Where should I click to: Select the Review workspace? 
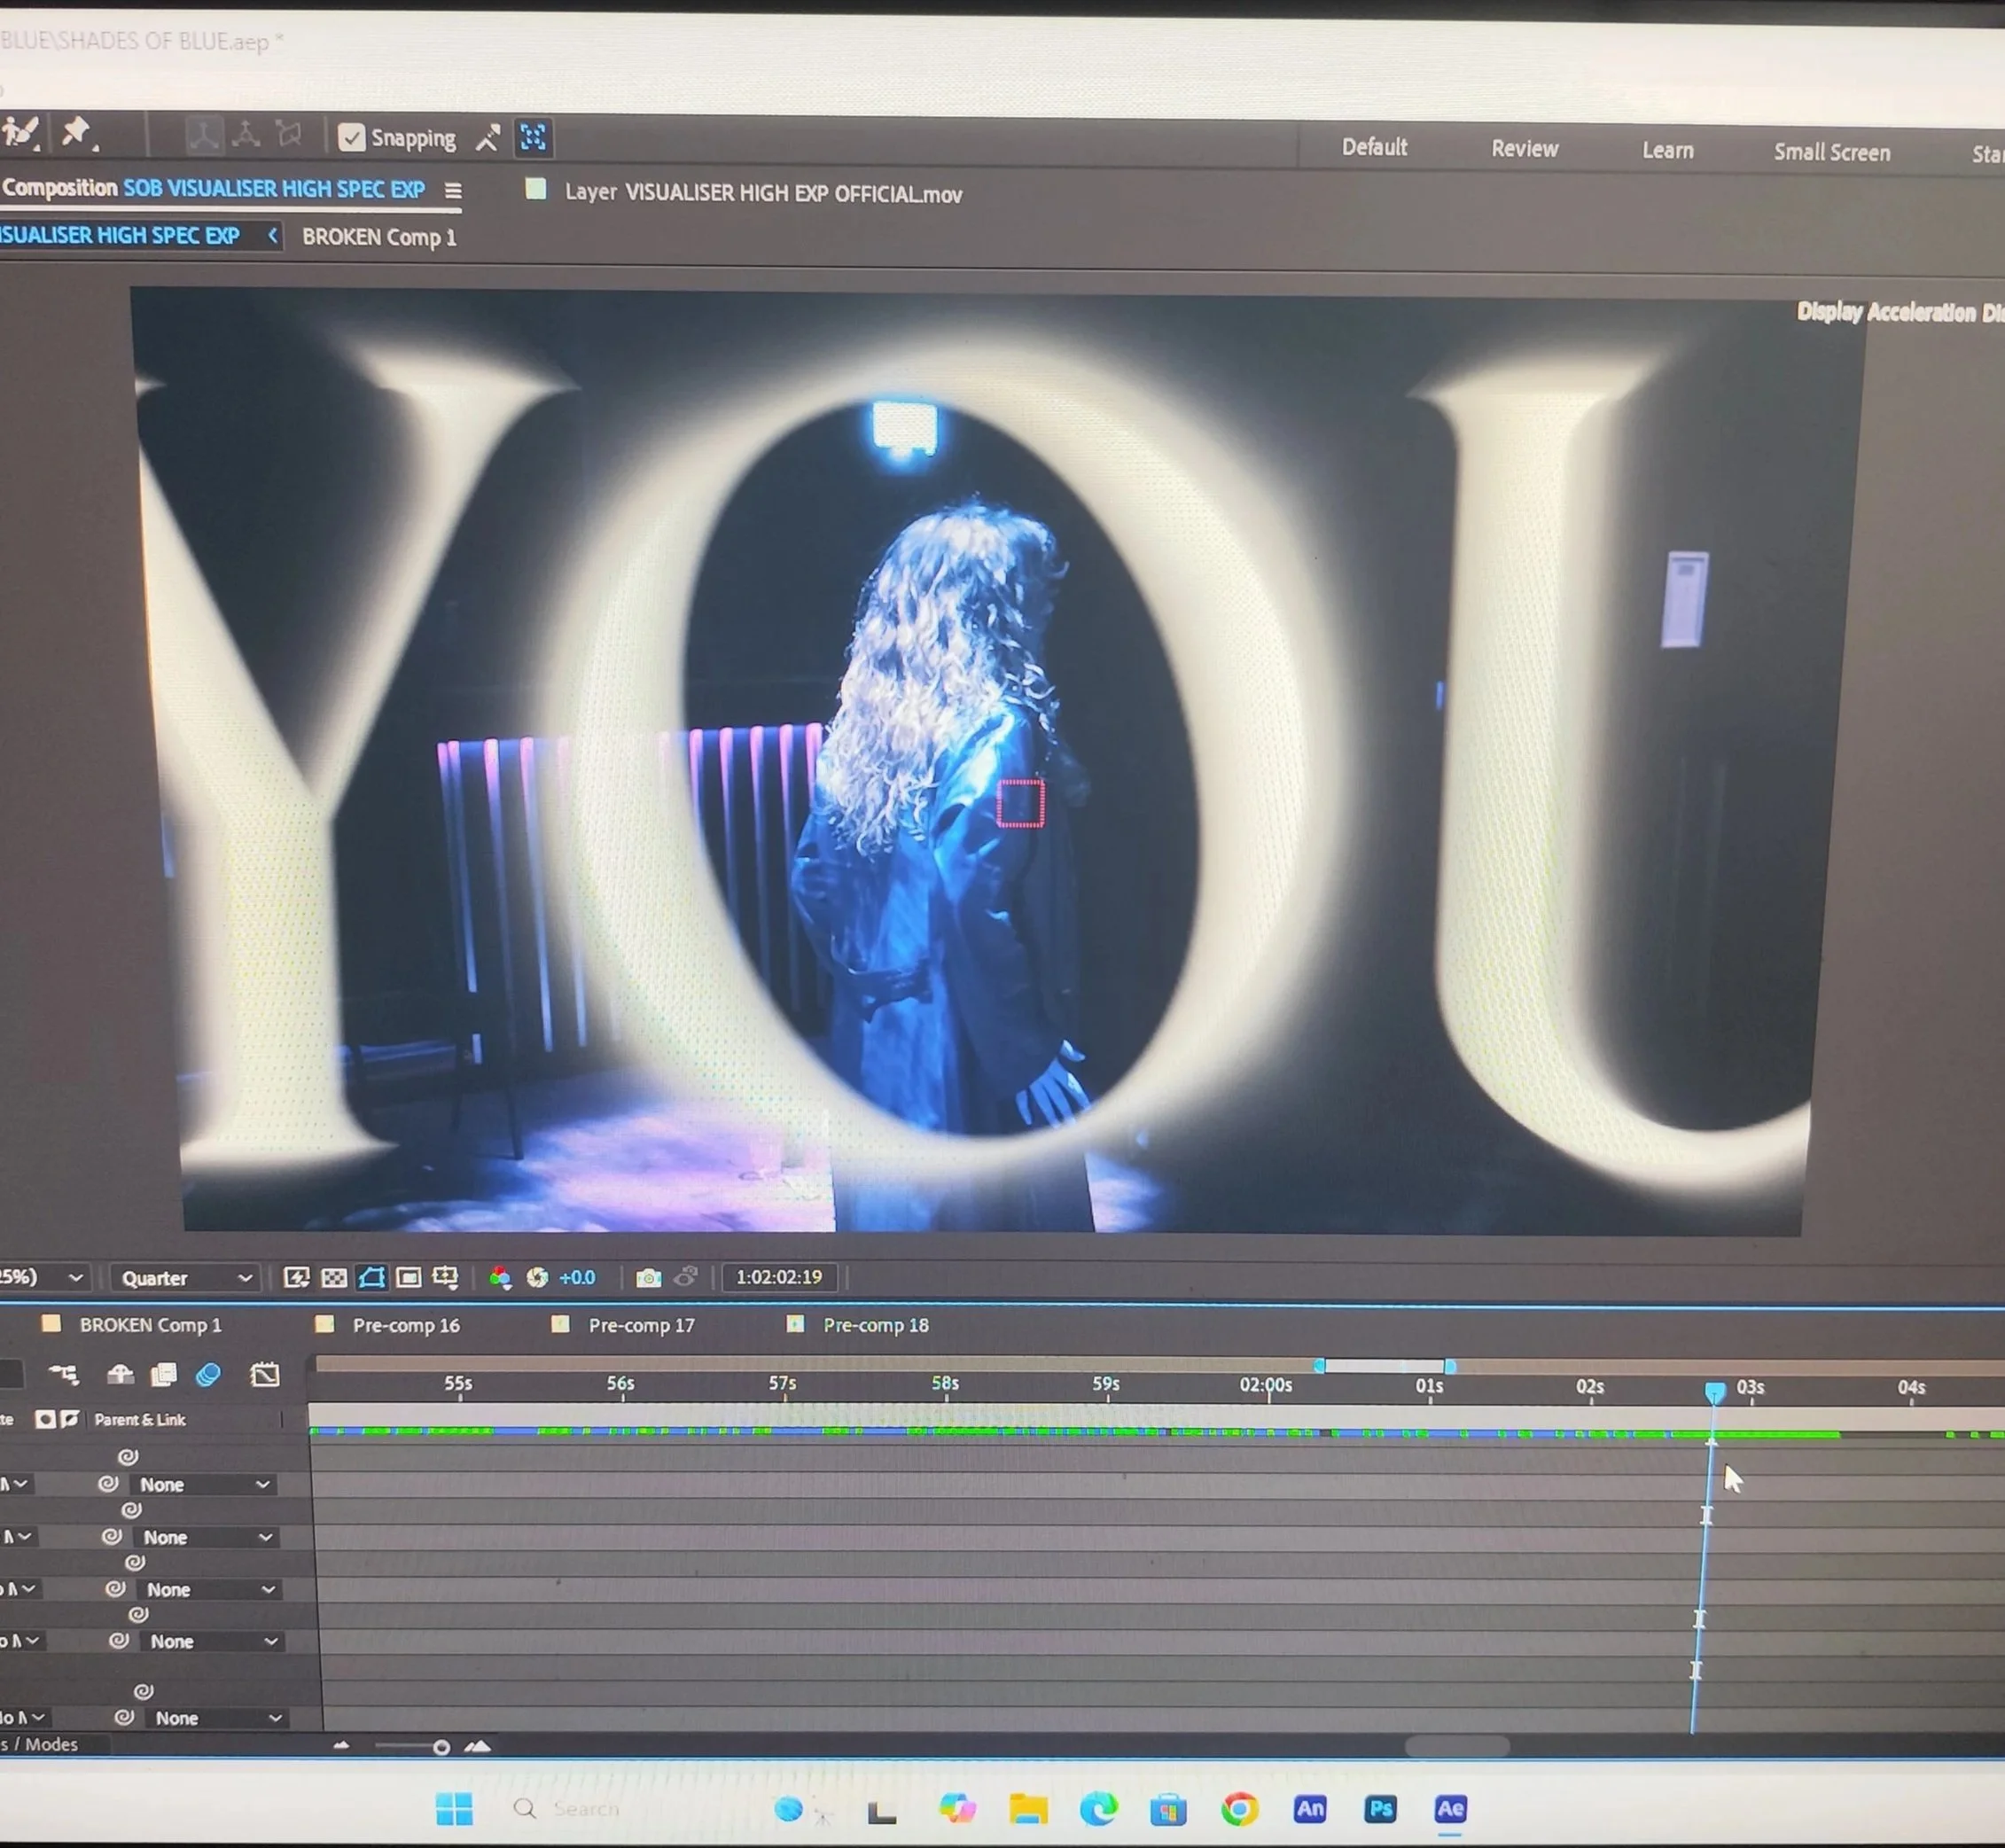point(1524,149)
